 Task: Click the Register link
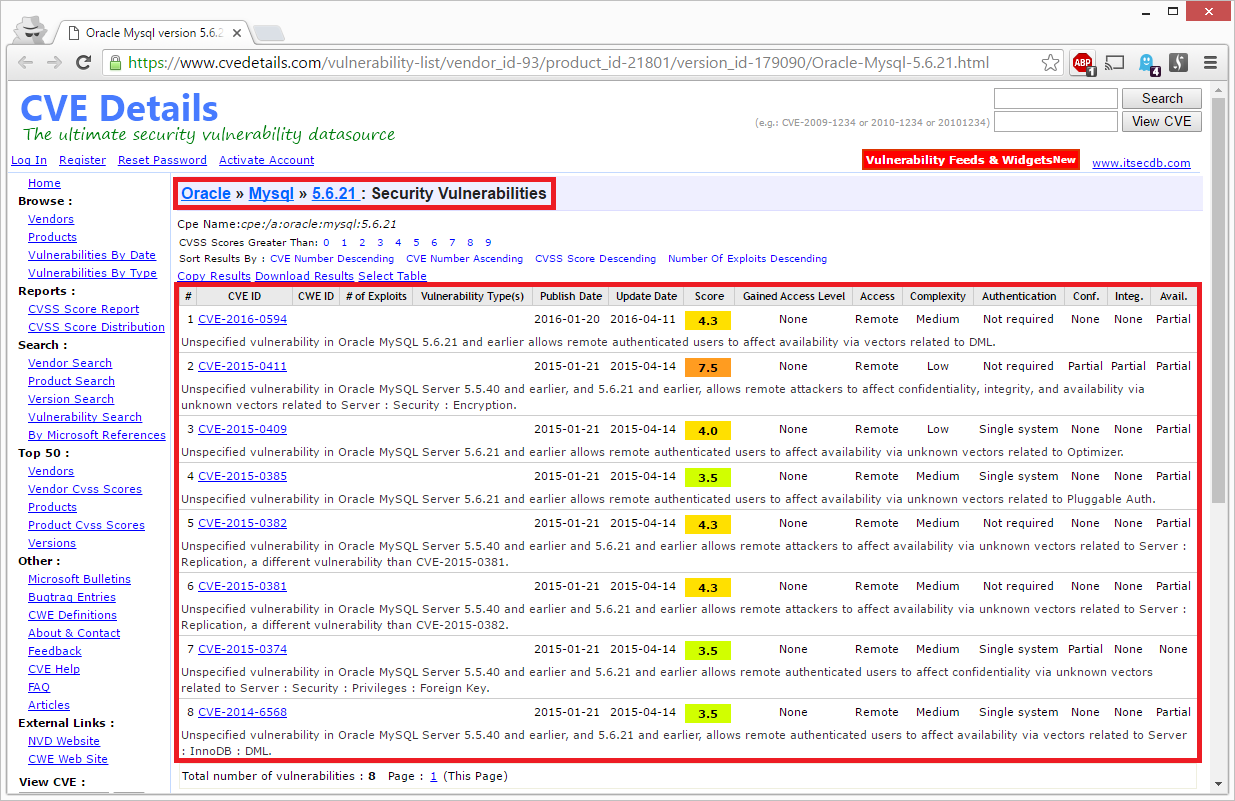click(82, 160)
